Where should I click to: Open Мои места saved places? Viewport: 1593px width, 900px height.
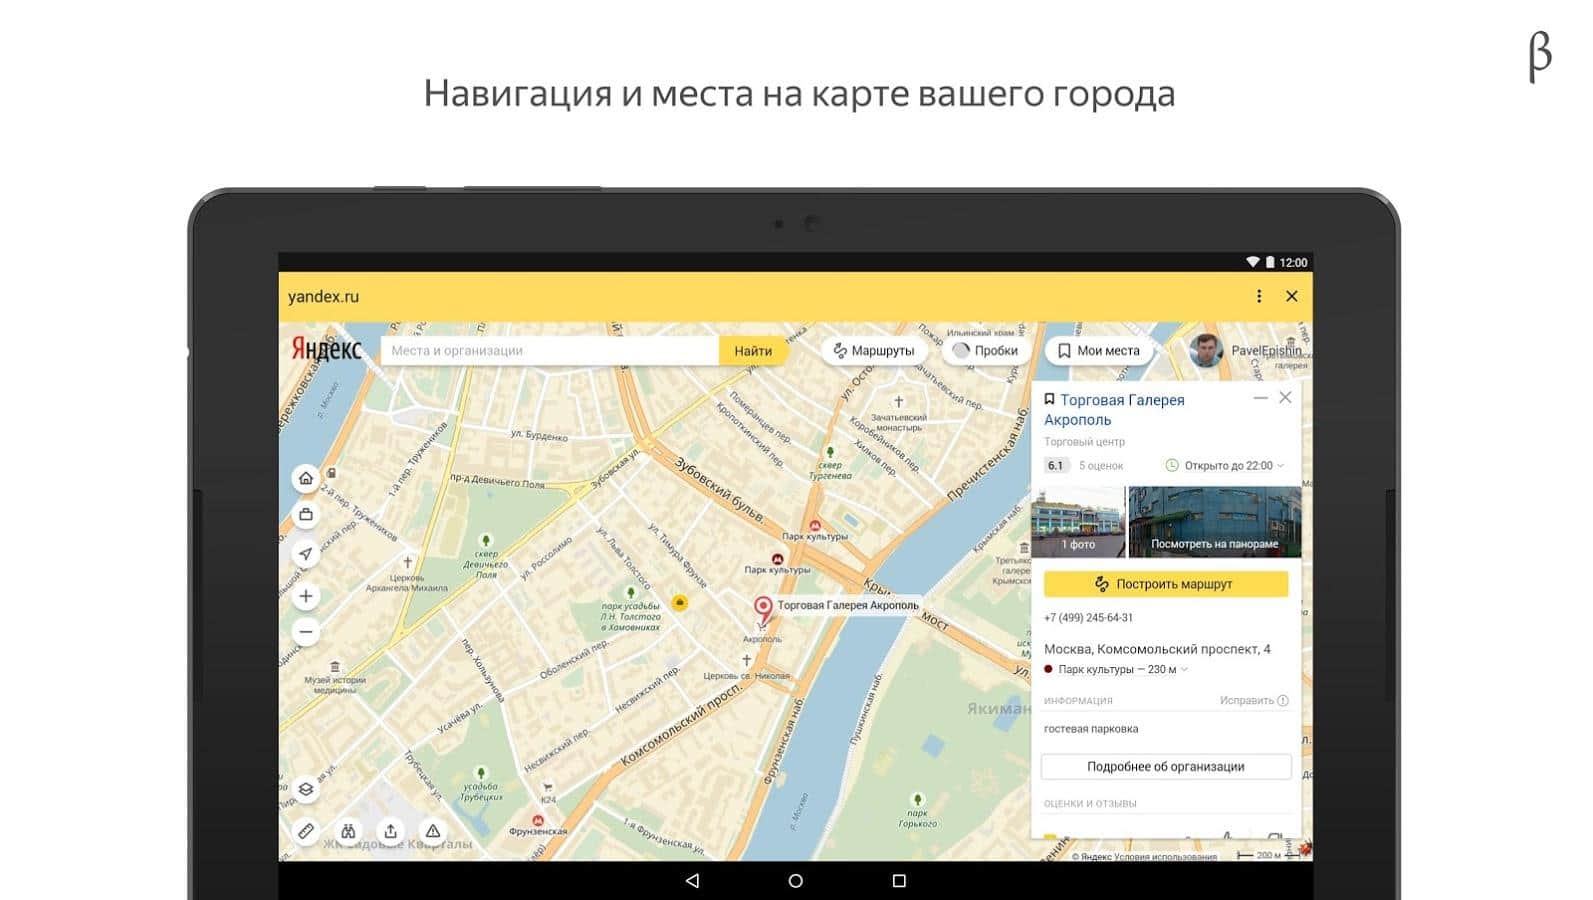click(1098, 351)
